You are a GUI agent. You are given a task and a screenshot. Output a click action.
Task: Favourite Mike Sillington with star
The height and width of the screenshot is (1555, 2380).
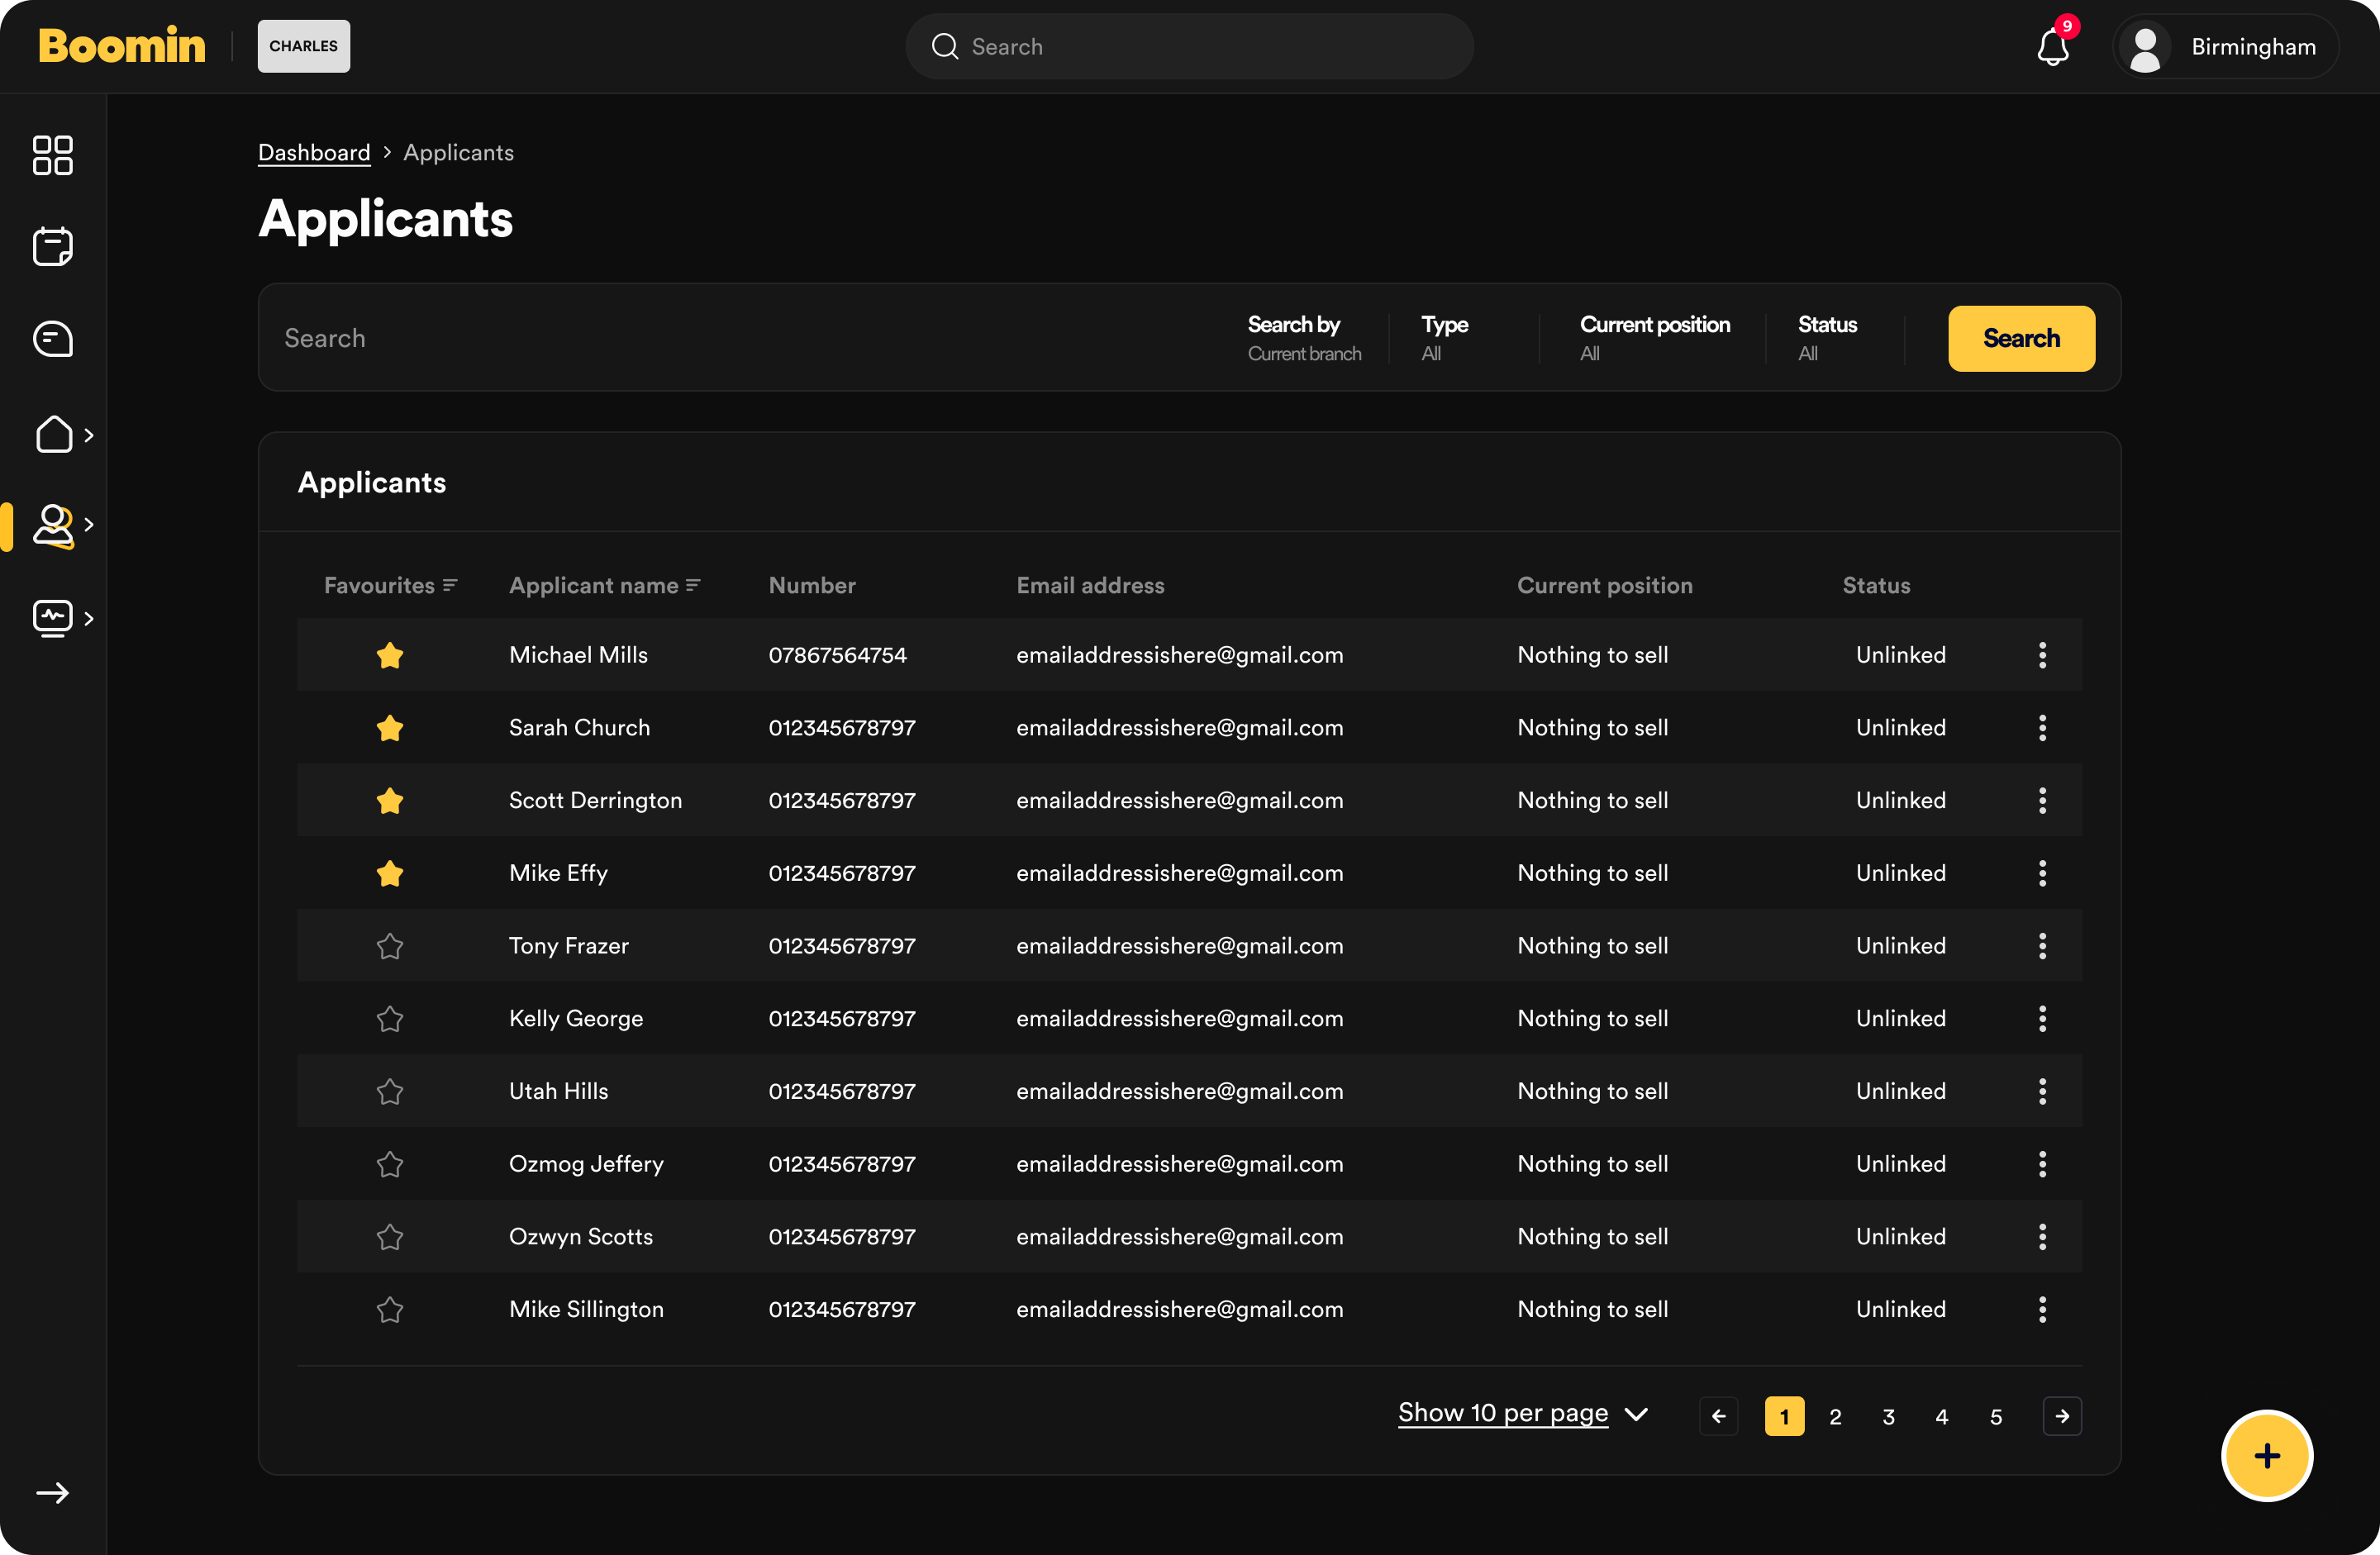[390, 1309]
